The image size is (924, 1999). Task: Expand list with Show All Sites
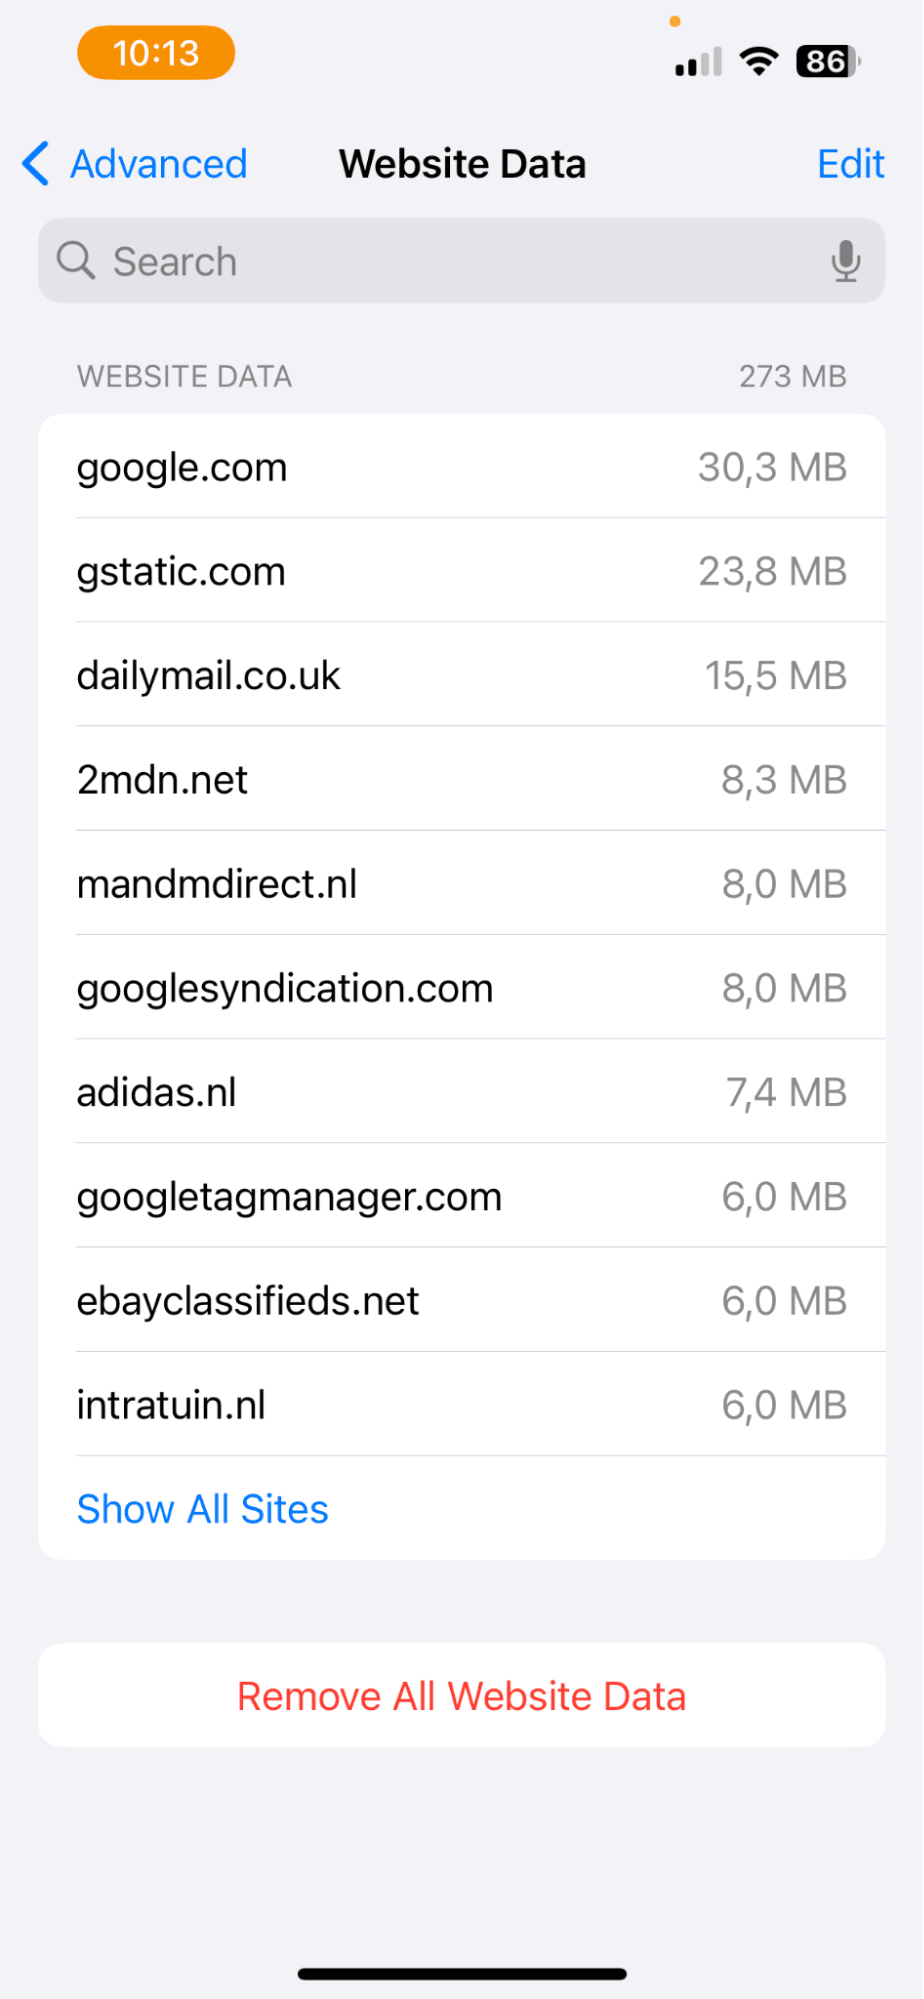point(203,1508)
